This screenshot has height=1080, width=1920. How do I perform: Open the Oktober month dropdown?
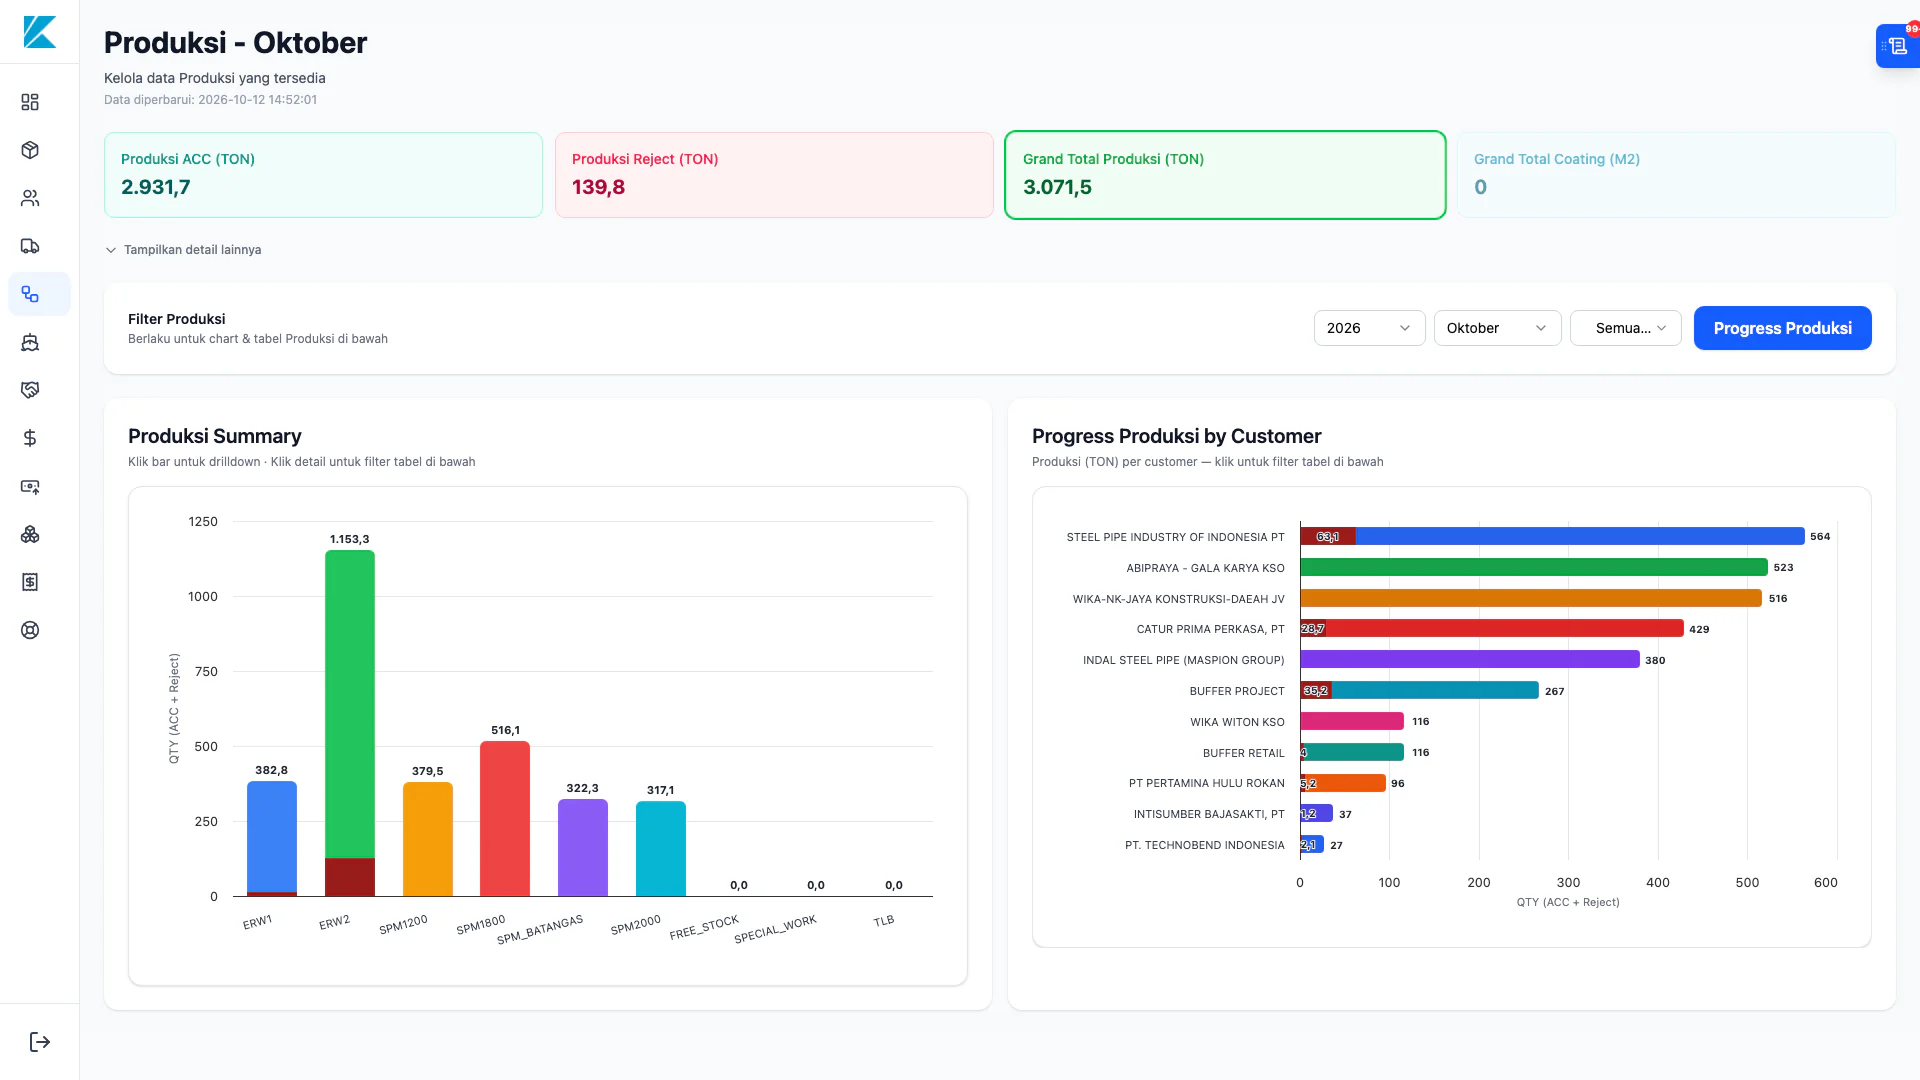pos(1497,328)
